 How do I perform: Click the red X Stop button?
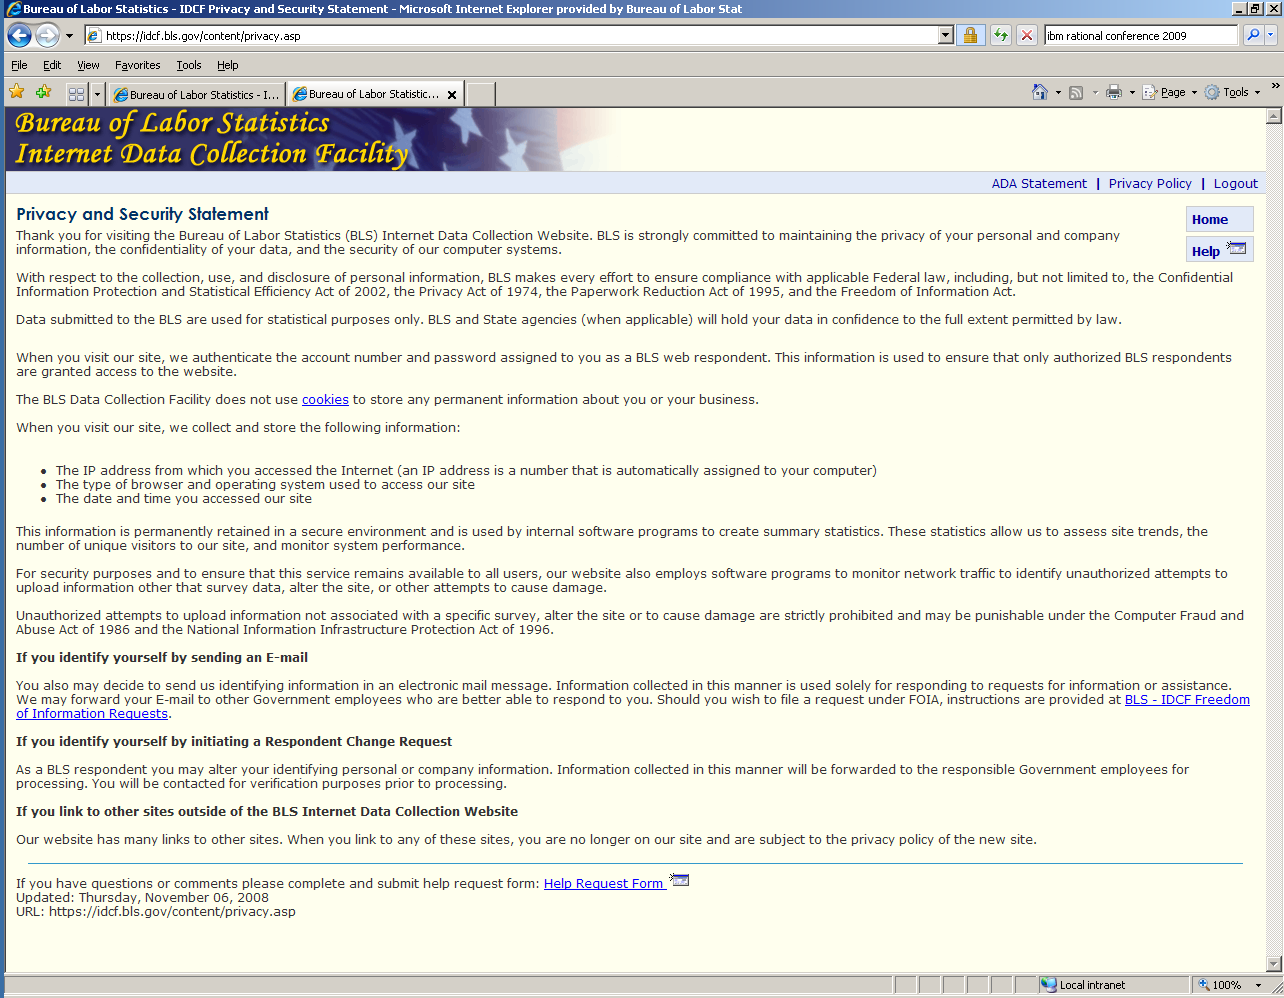coord(1027,35)
